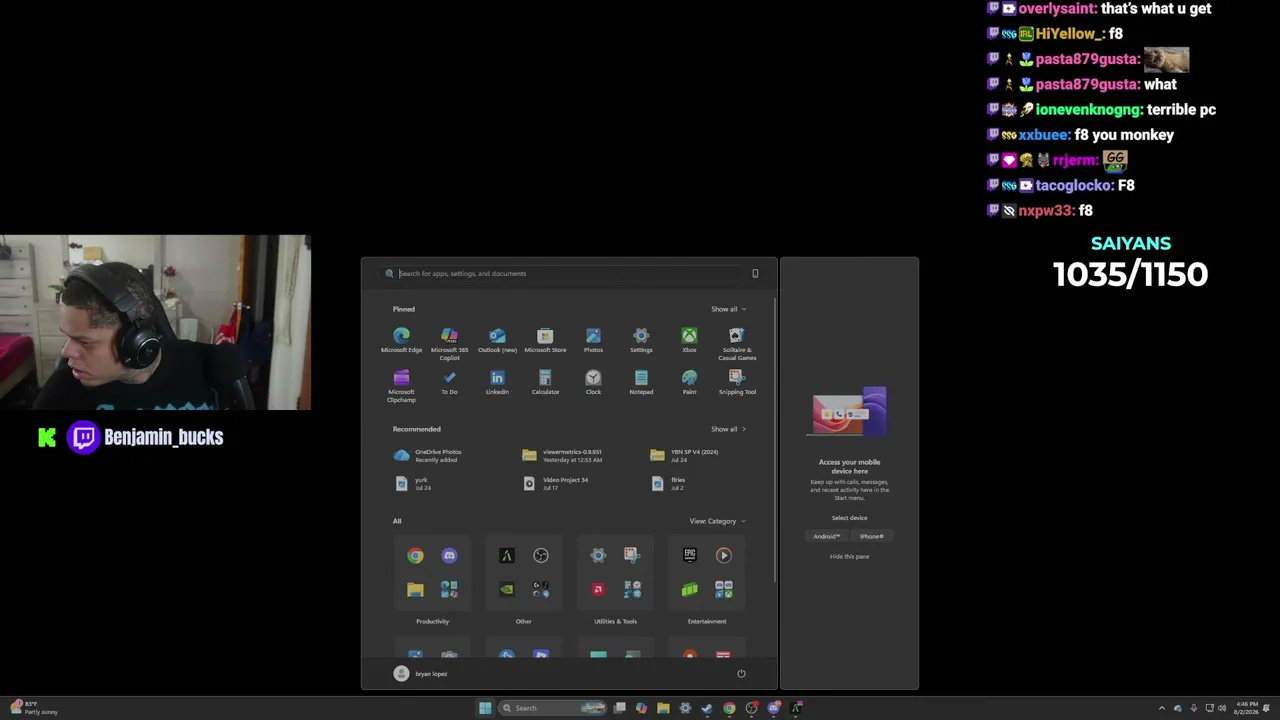The image size is (1280, 720).
Task: Open Video Project 34 recommended file
Action: click(556, 484)
